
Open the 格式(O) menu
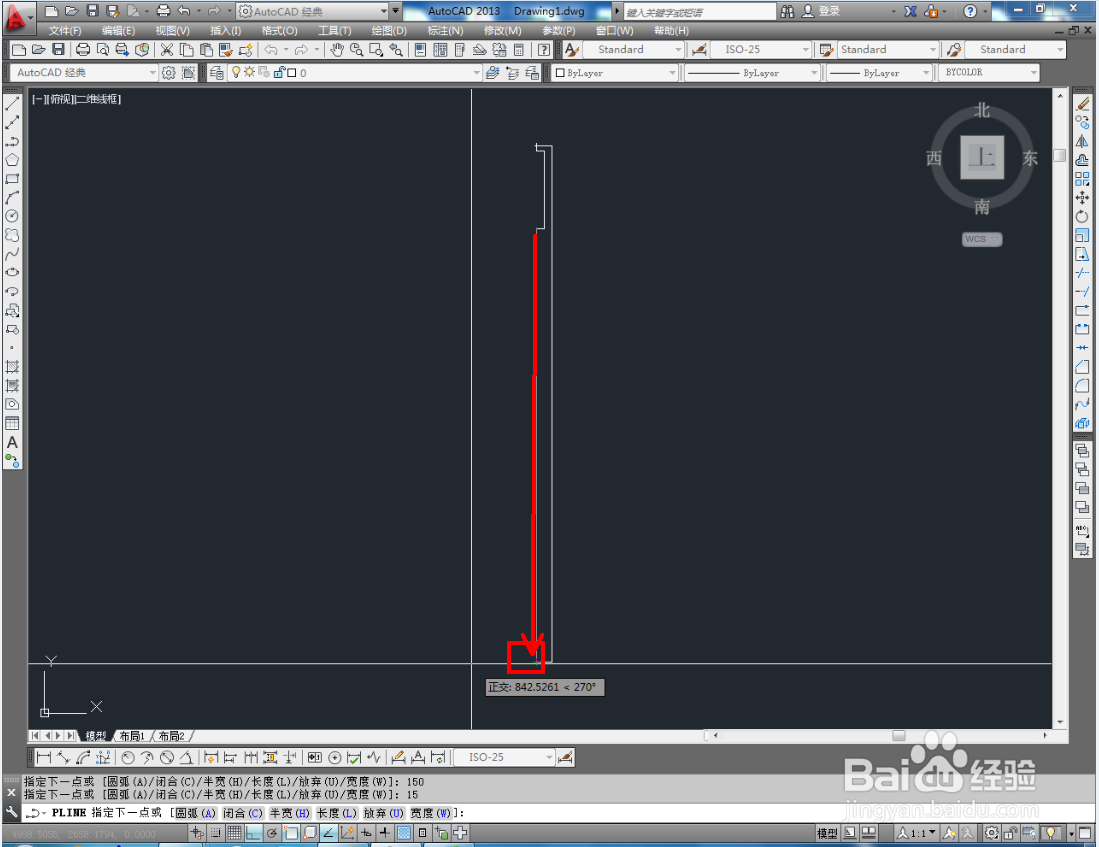(279, 31)
